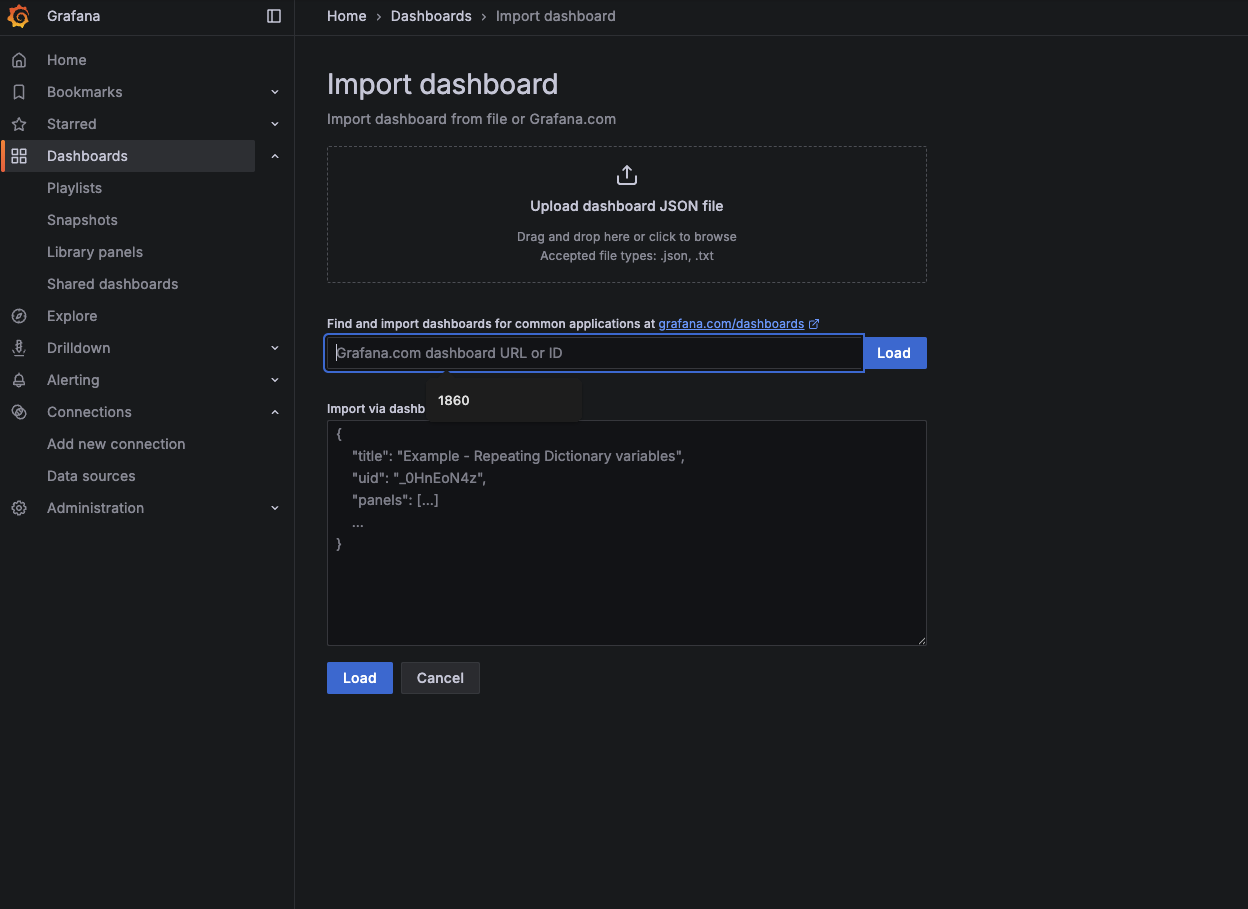Viewport: 1248px width, 909px height.
Task: Click the Home house icon
Action: [18, 60]
